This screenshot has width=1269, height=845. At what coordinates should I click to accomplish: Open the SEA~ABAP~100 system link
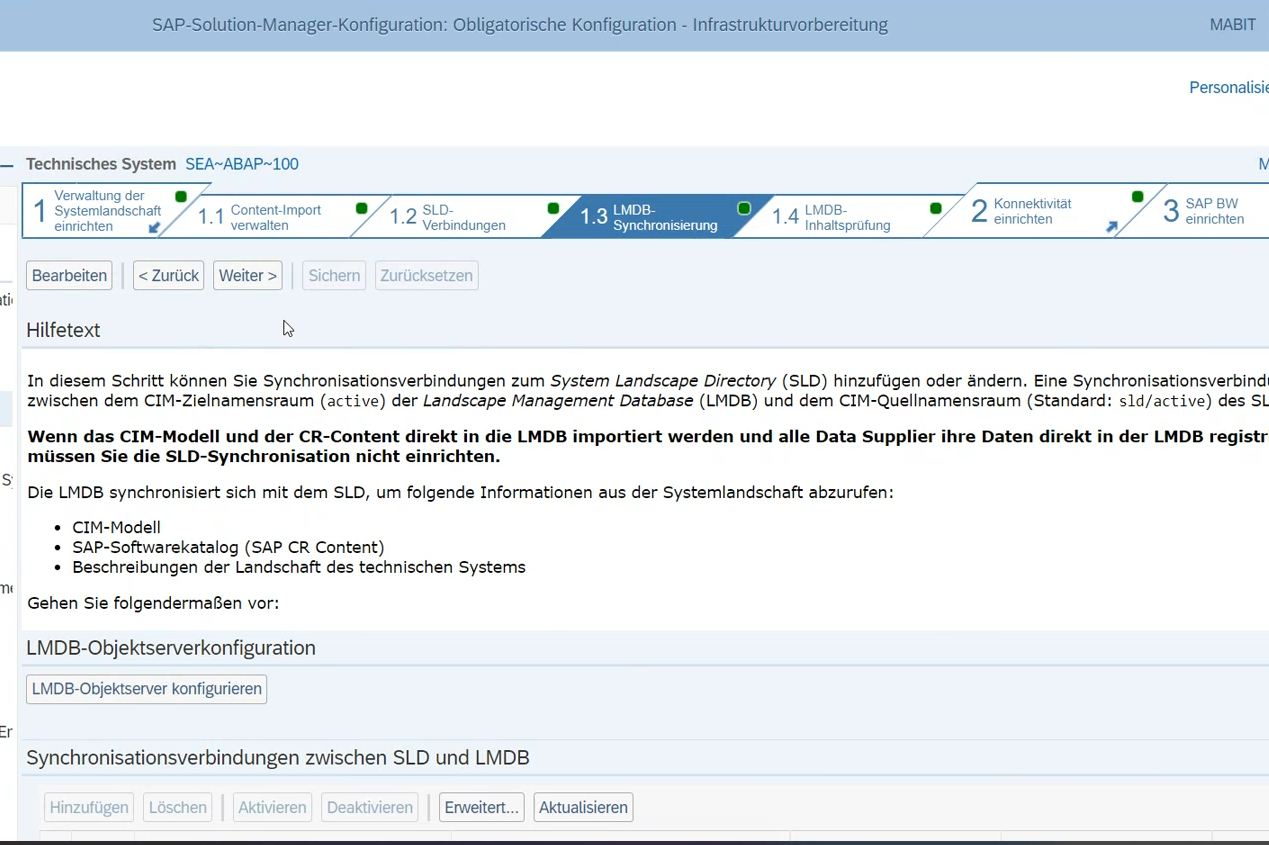pyautogui.click(x=241, y=164)
